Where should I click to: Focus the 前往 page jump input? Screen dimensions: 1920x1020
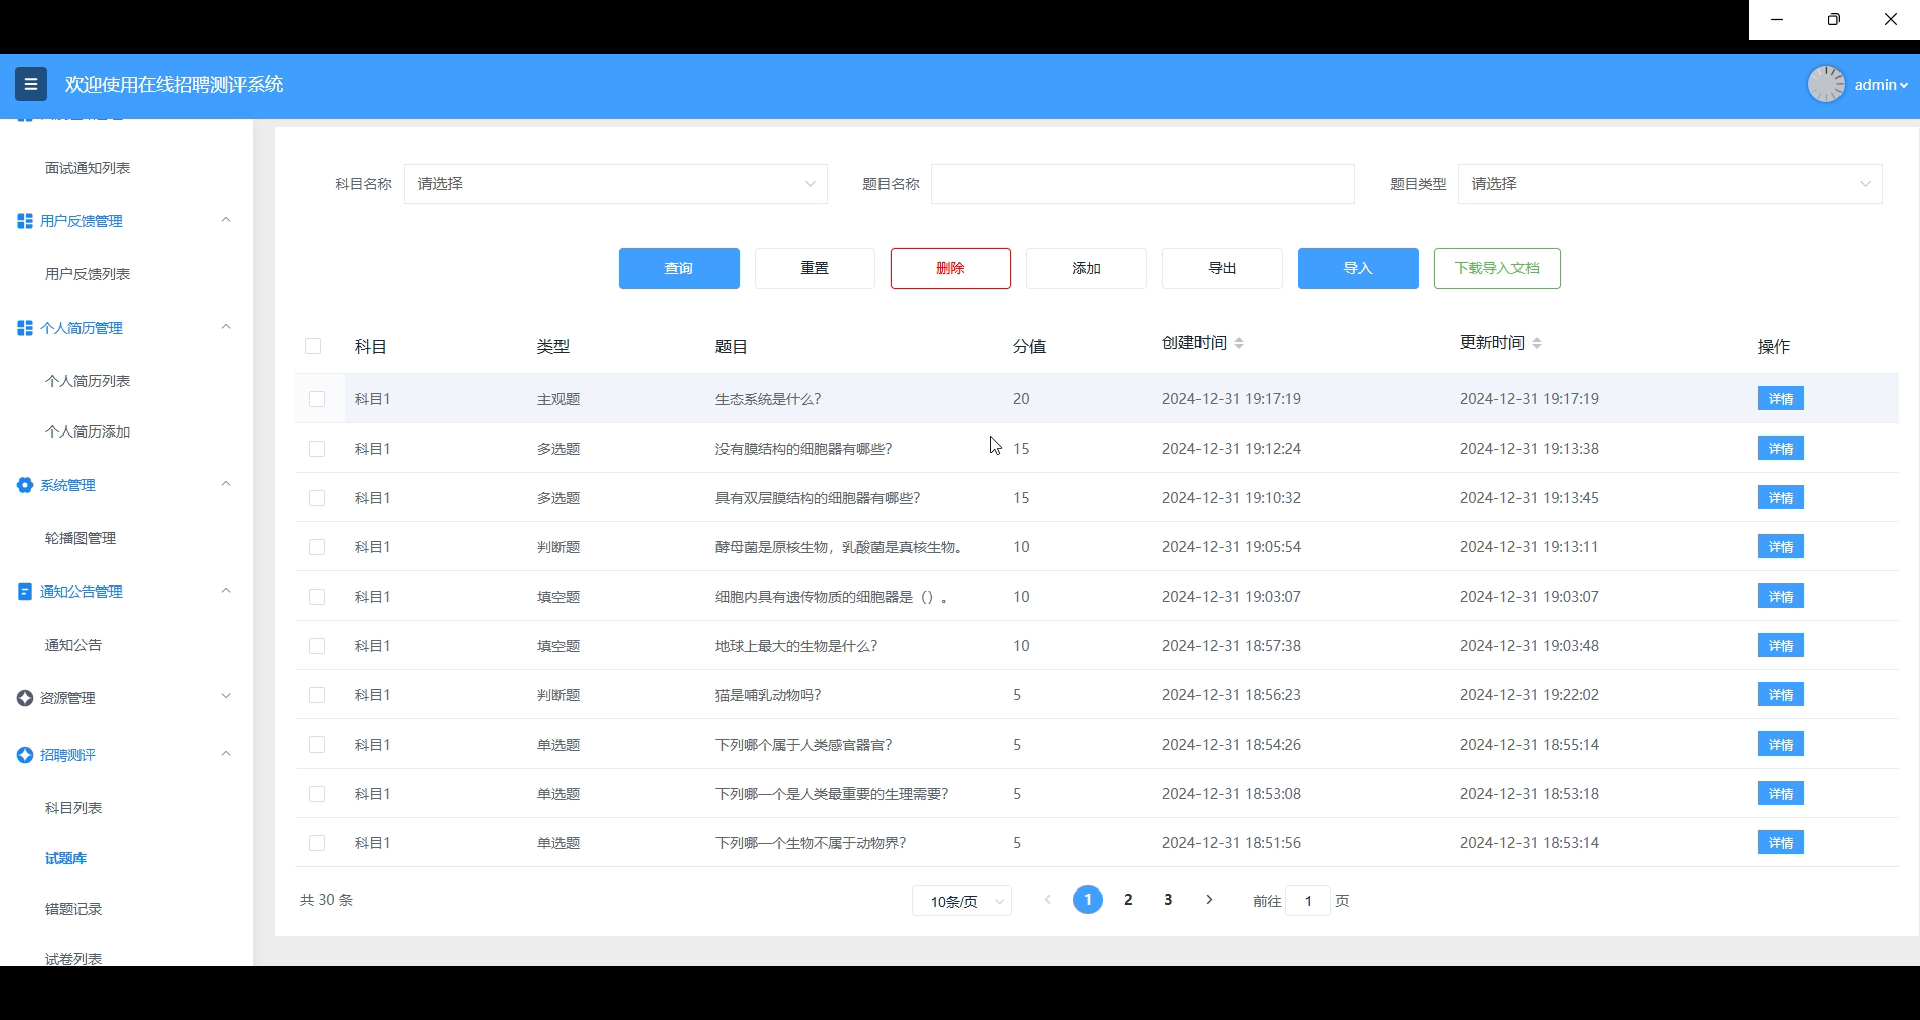point(1308,901)
